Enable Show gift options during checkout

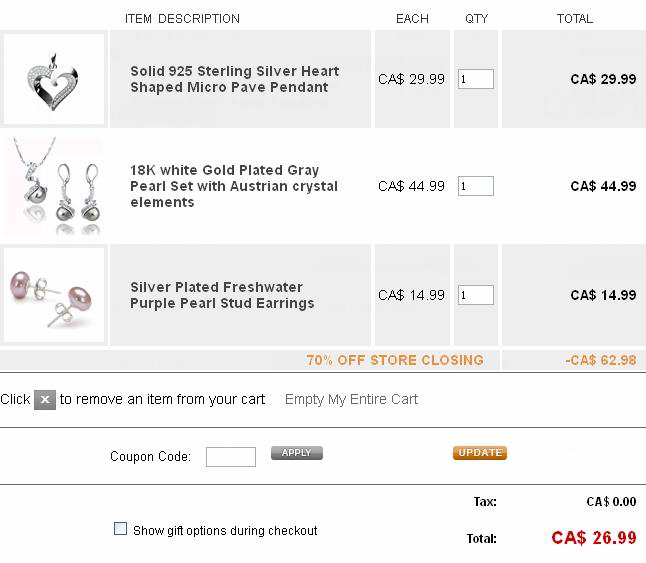121,529
